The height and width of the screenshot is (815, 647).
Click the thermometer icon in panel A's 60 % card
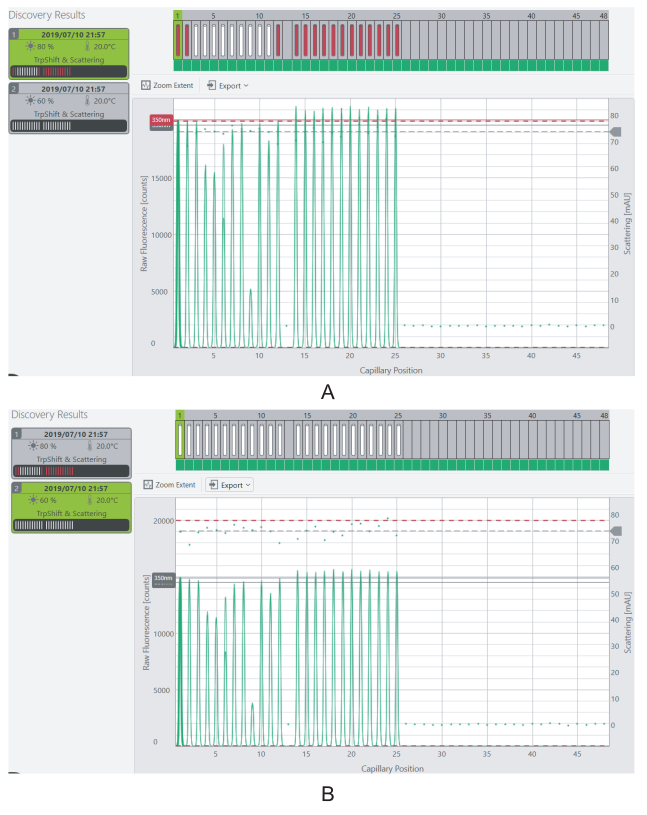[87, 100]
